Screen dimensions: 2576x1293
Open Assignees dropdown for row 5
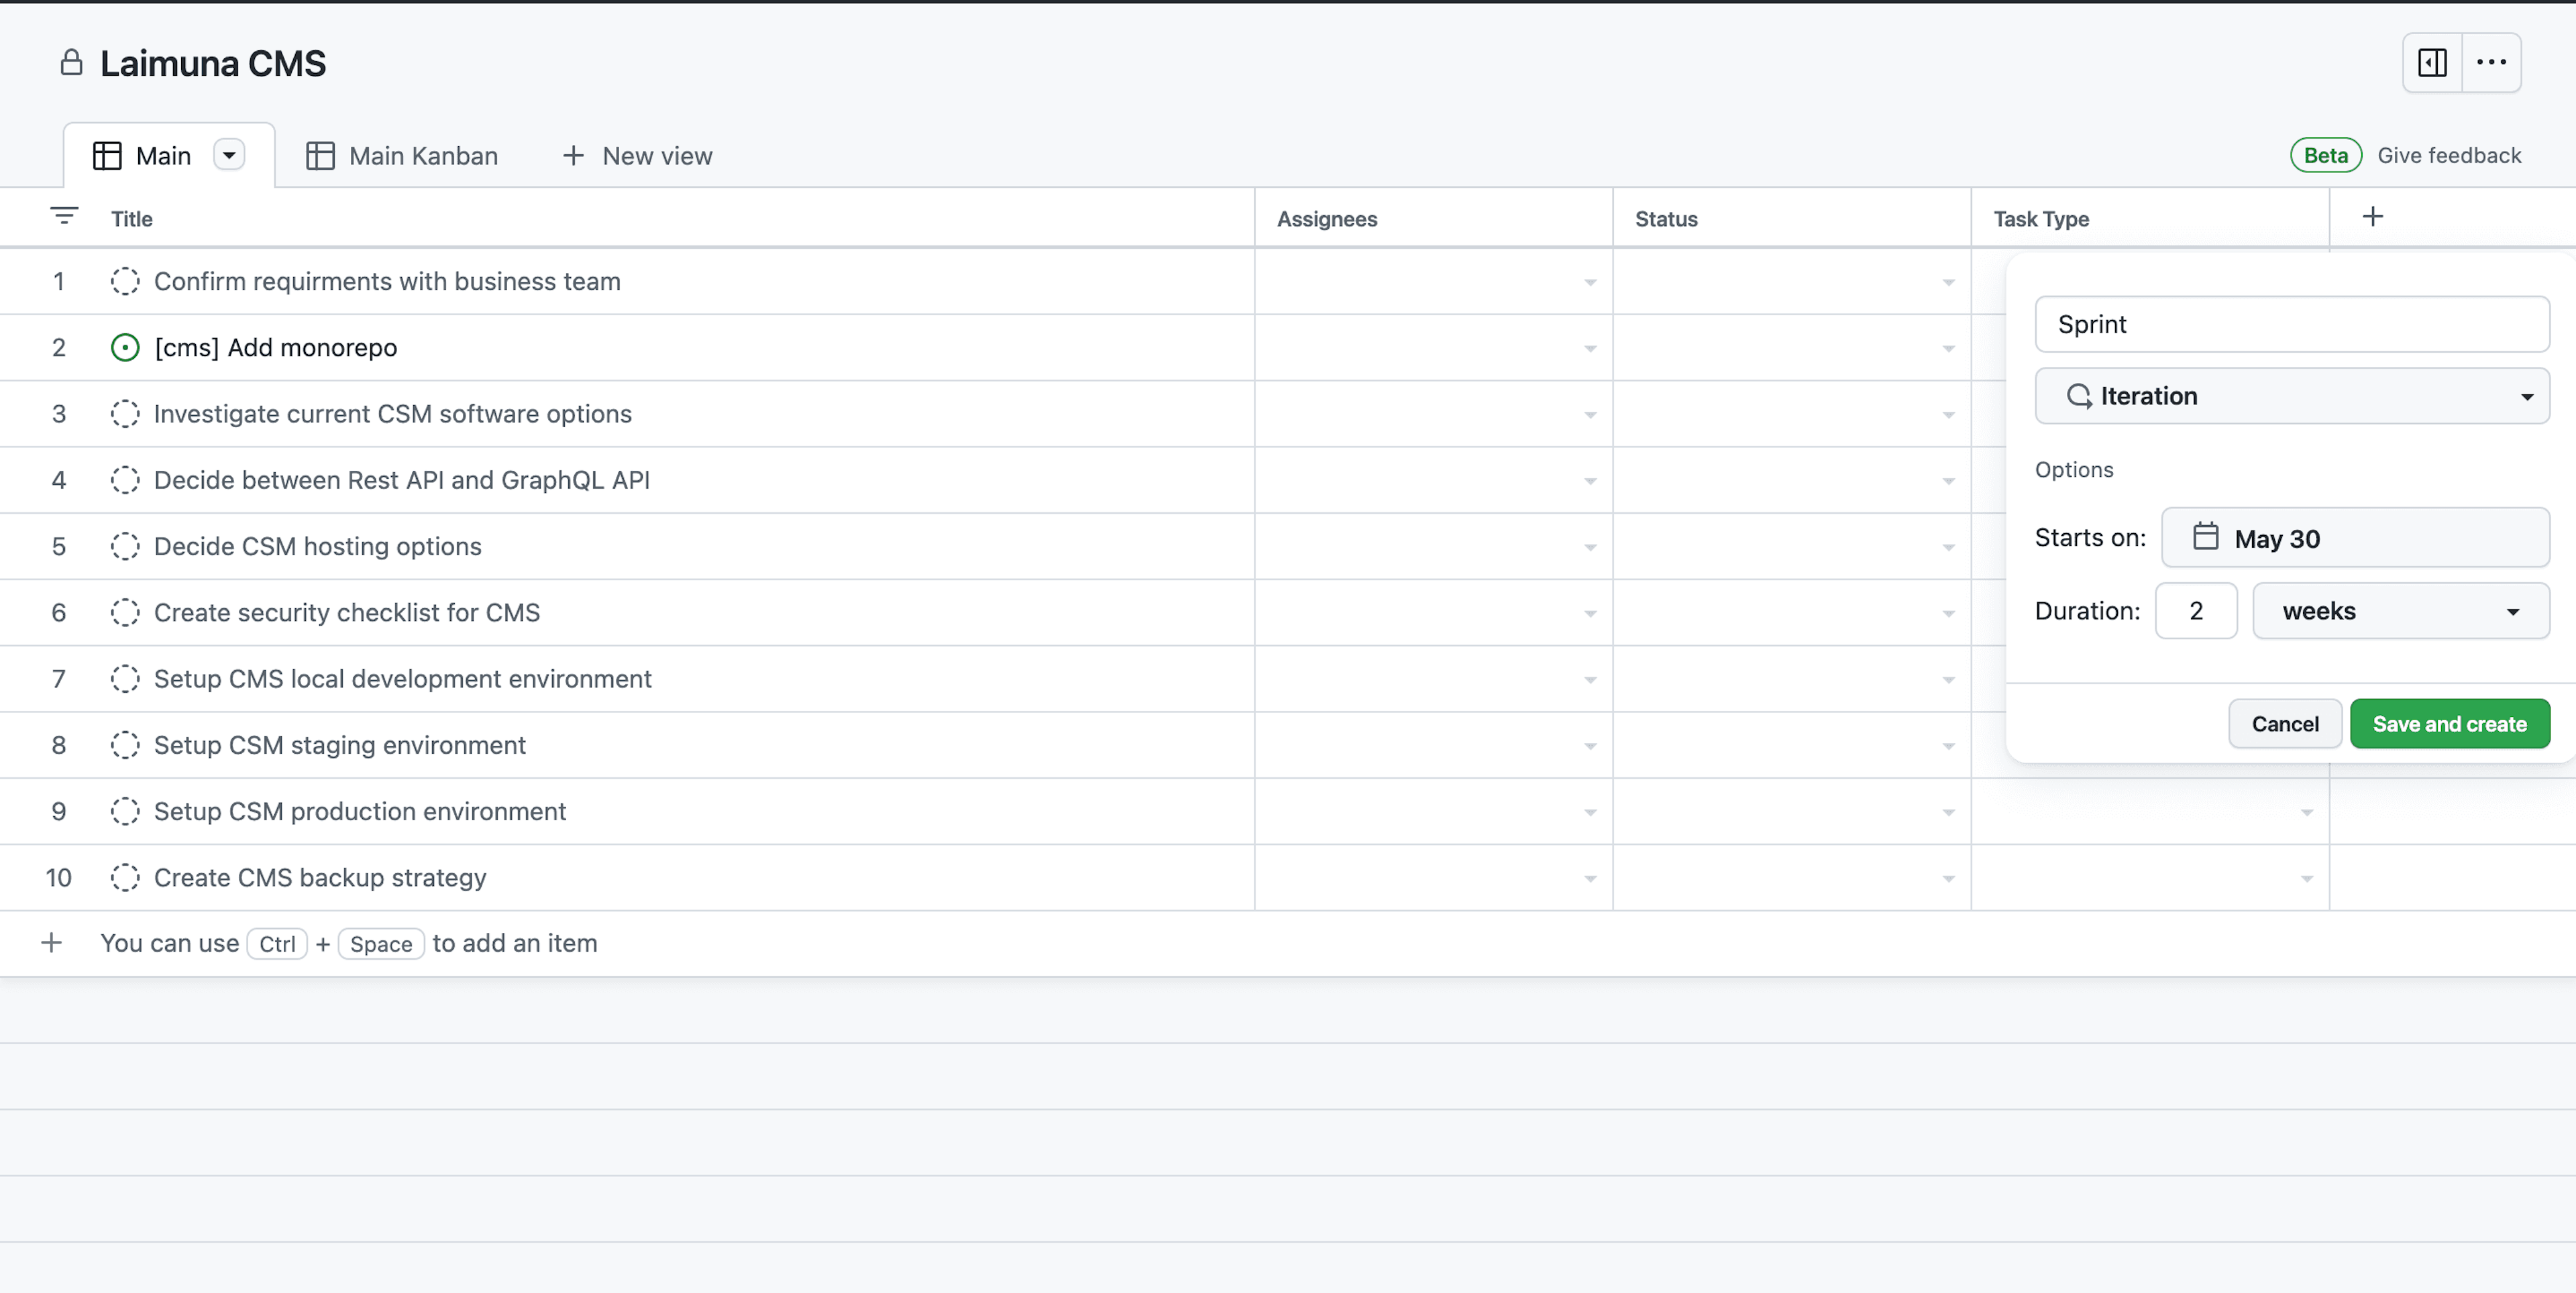(x=1589, y=548)
